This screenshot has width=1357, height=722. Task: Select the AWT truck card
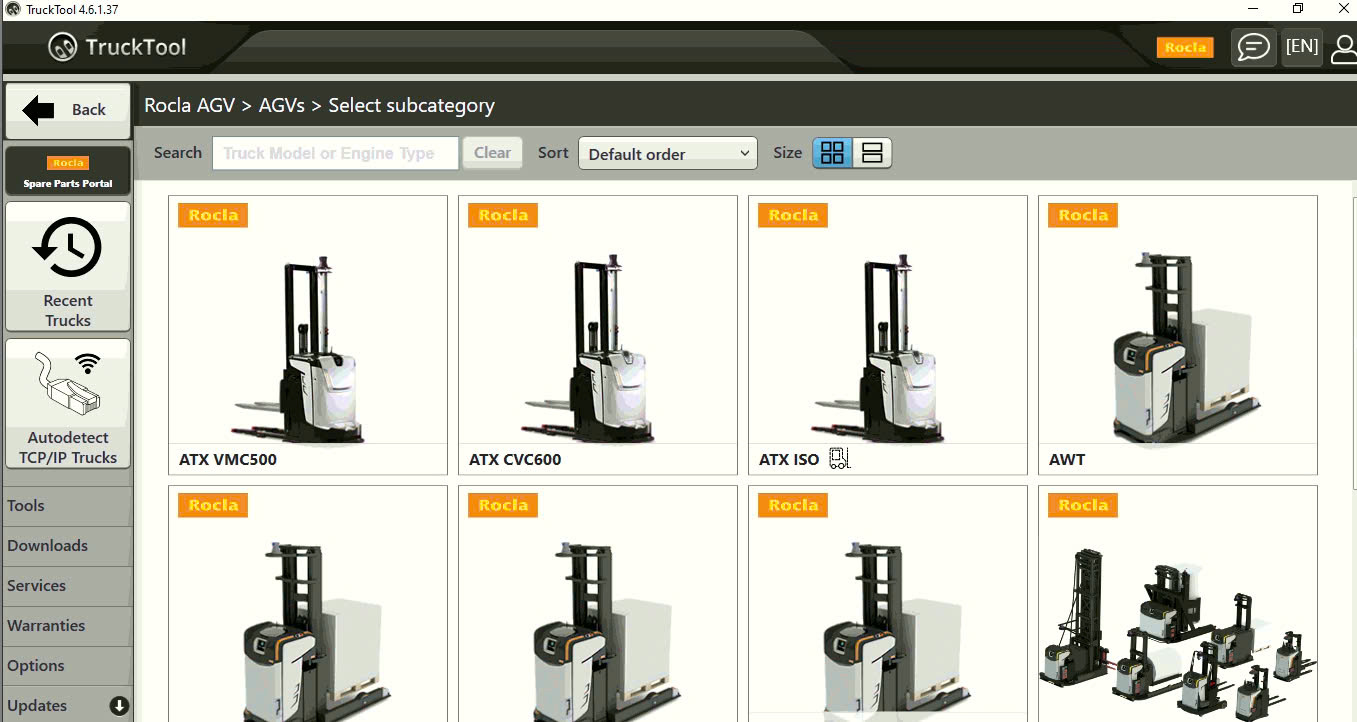1178,335
